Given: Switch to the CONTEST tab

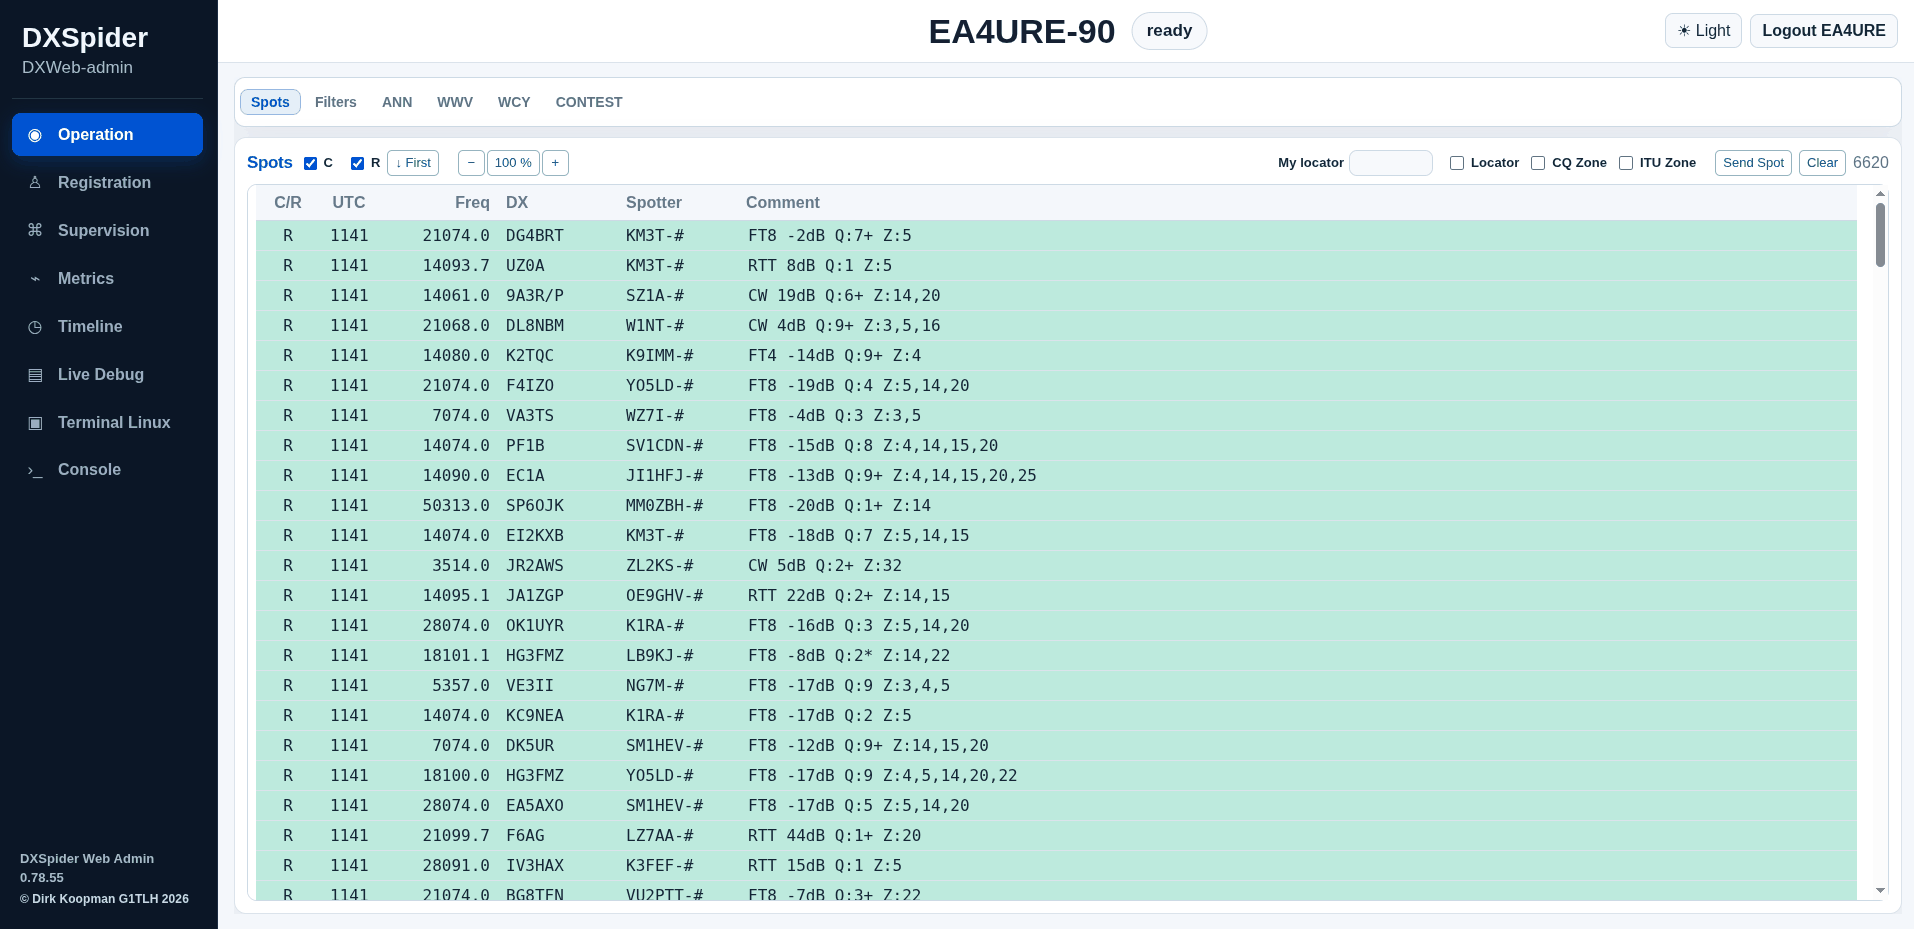Looking at the screenshot, I should [x=589, y=102].
